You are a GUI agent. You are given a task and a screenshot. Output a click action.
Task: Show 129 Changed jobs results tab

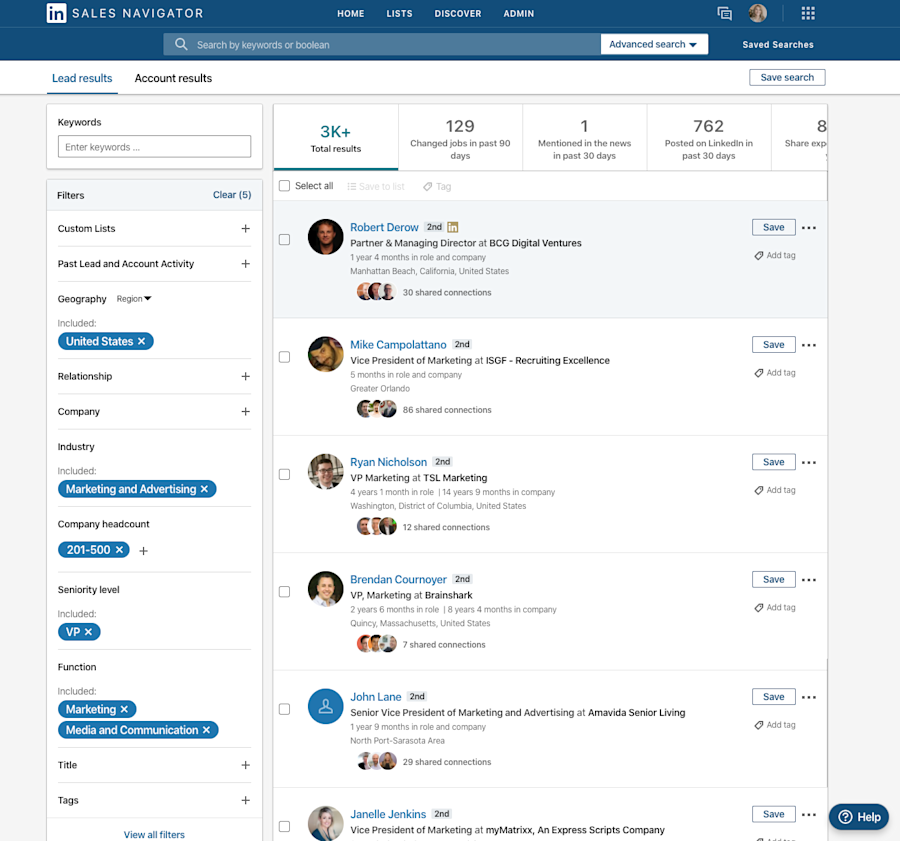coord(460,138)
